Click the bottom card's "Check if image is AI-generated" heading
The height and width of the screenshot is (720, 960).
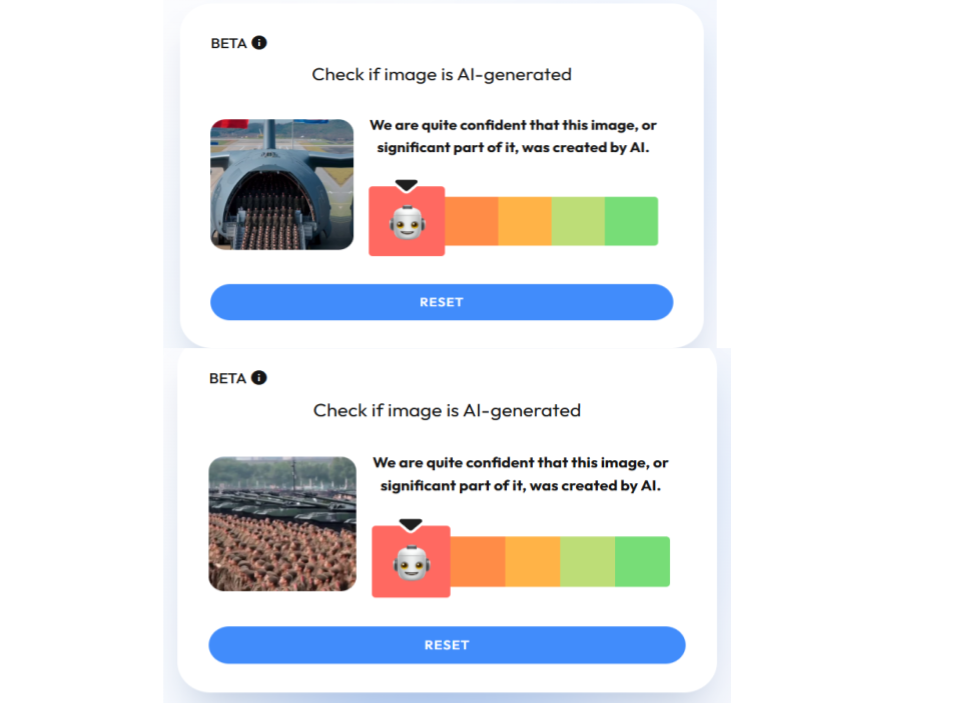coord(447,410)
